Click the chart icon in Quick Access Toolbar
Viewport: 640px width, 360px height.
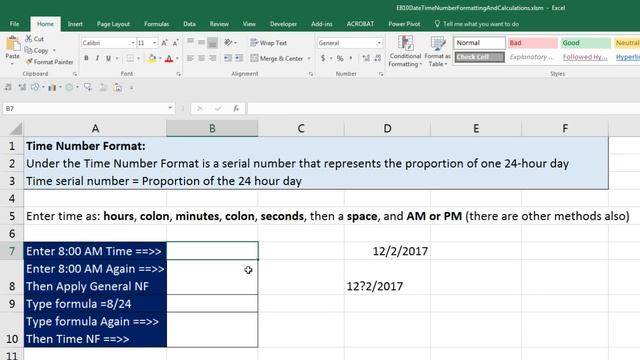click(52, 87)
